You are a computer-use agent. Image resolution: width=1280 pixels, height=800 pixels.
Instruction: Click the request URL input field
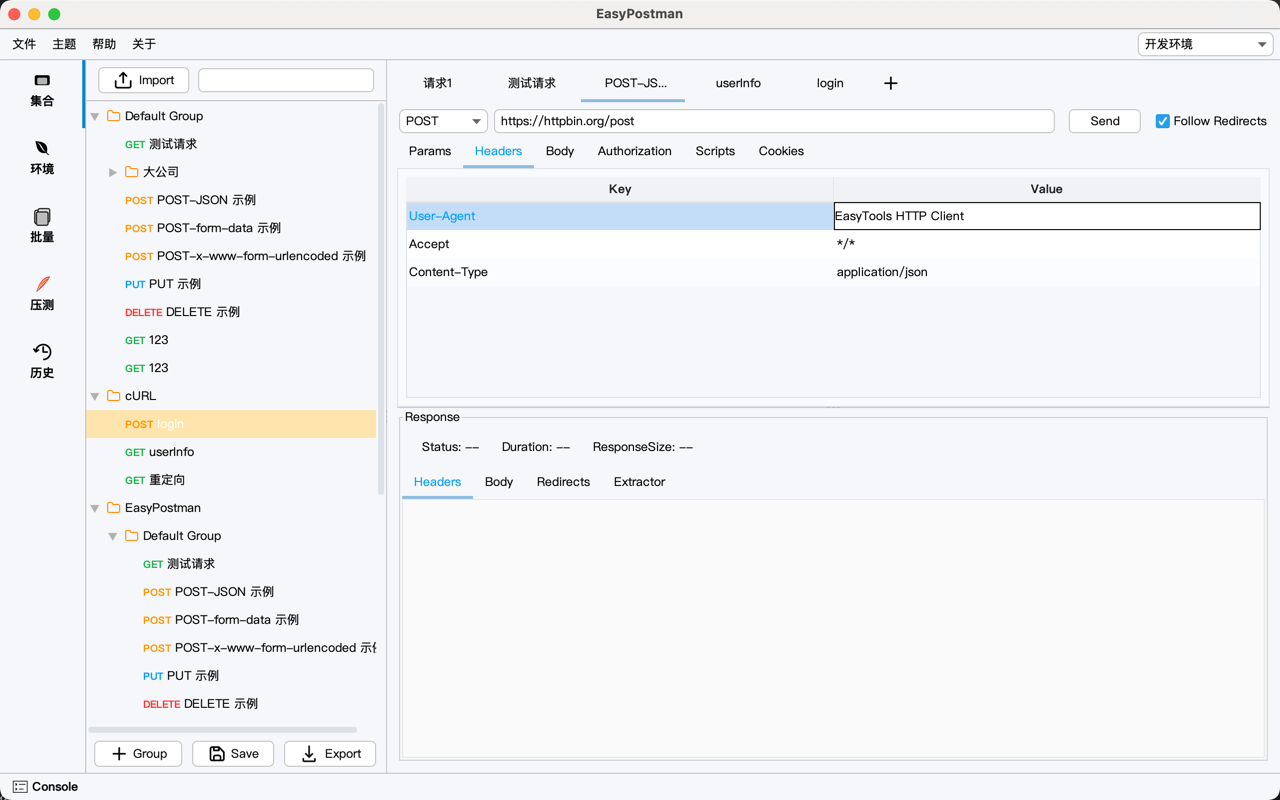tap(774, 121)
